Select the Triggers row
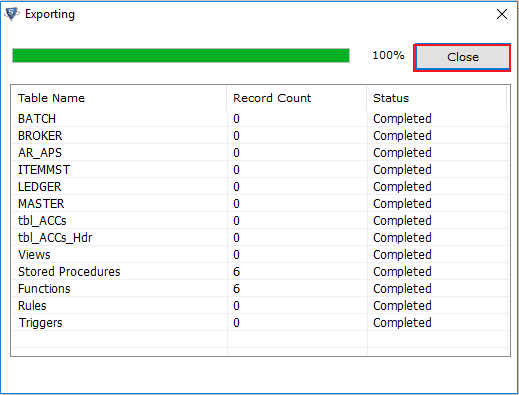The image size is (519, 395). [x=260, y=323]
